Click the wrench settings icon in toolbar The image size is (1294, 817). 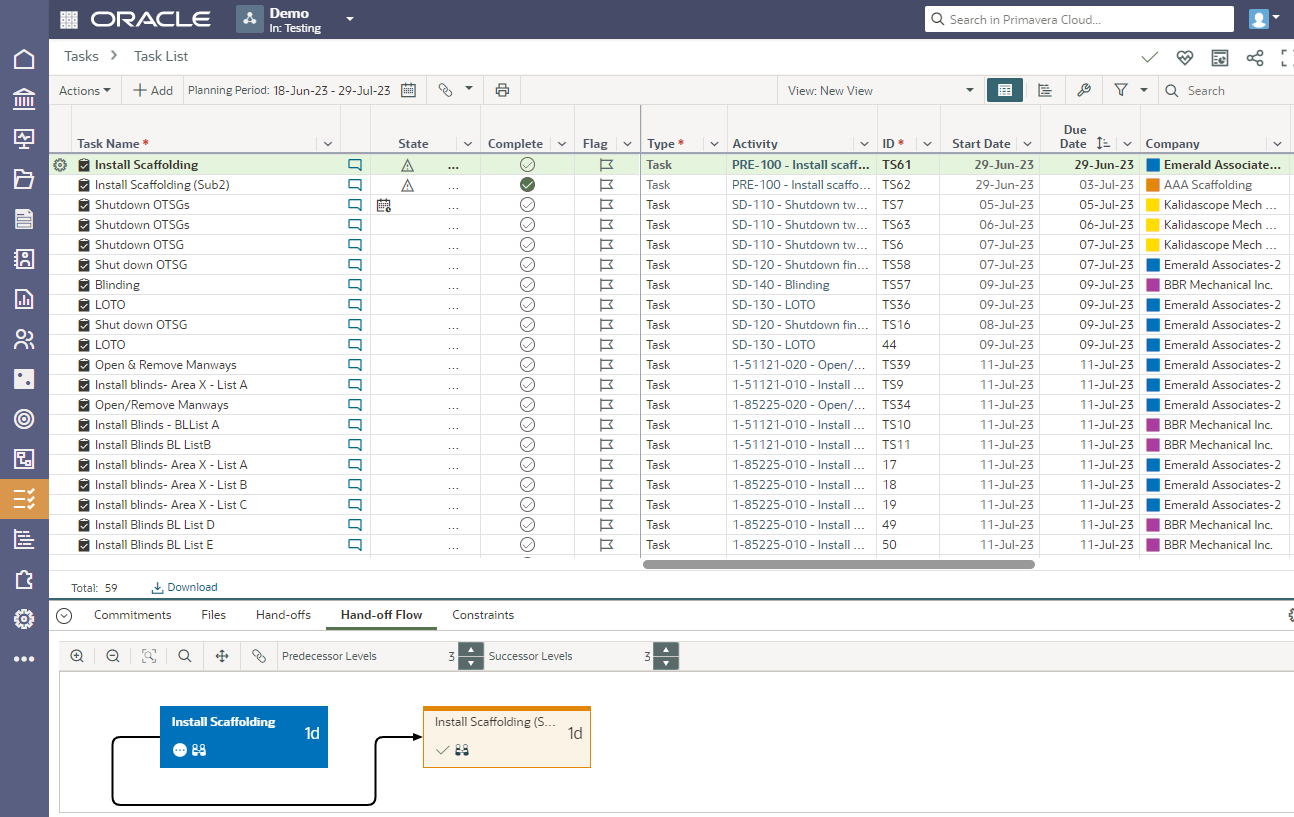(x=1083, y=90)
